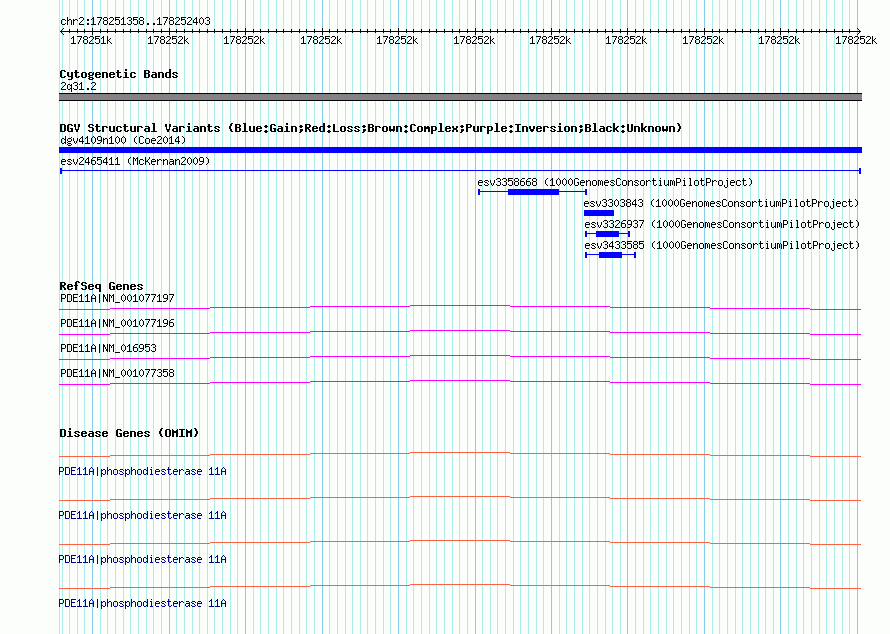Open the first PDE11A|phosphodiesterase 11A OMIM link
The height and width of the screenshot is (634, 890).
[142, 472]
